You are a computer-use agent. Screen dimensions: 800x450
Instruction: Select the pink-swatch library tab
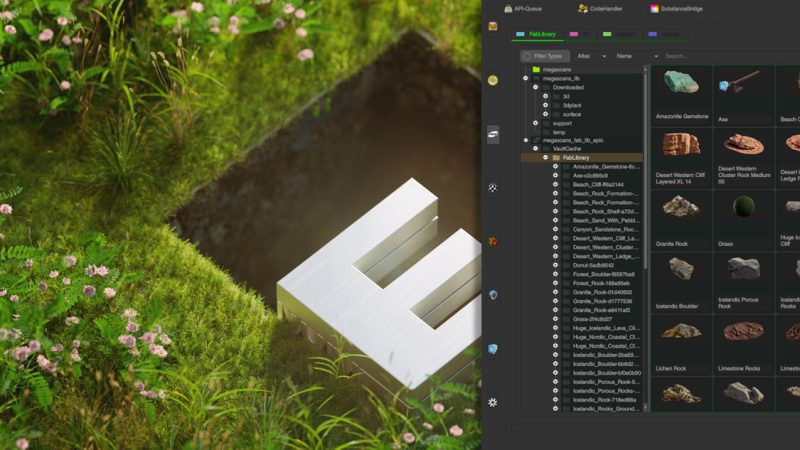tap(580, 34)
